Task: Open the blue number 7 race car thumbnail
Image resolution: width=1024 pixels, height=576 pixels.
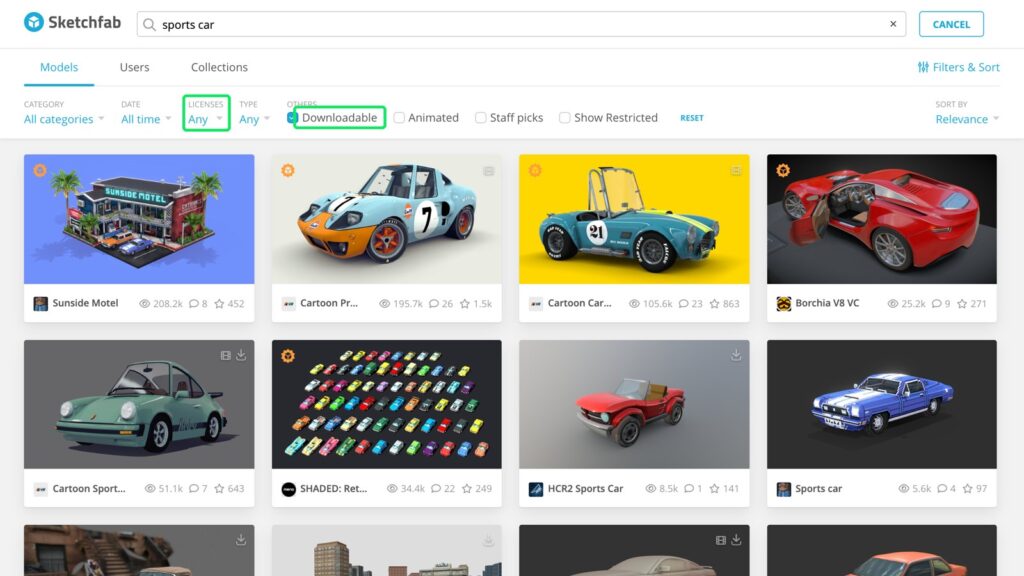Action: 387,219
